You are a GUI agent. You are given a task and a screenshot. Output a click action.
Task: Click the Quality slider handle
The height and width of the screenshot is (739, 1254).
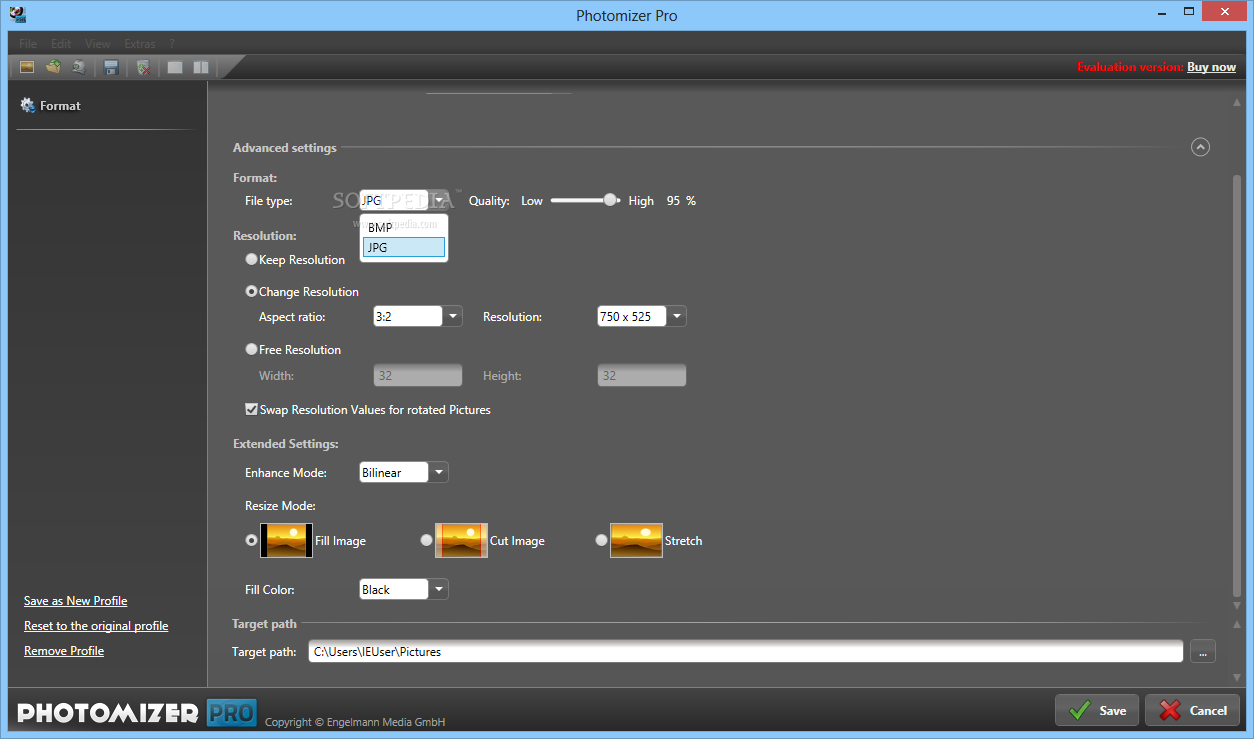[x=610, y=200]
